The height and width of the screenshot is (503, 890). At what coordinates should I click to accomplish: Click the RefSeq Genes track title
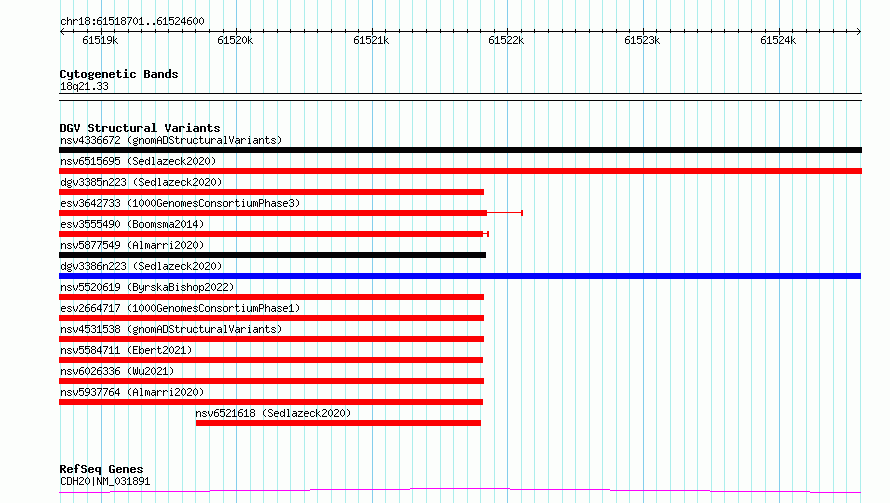click(x=101, y=469)
